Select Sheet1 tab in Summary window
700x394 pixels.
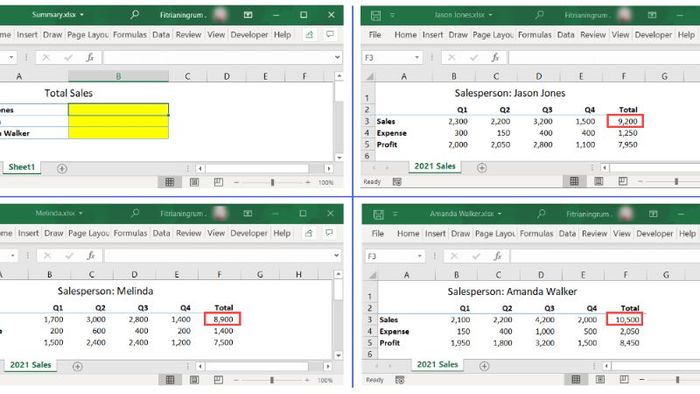[x=21, y=167]
